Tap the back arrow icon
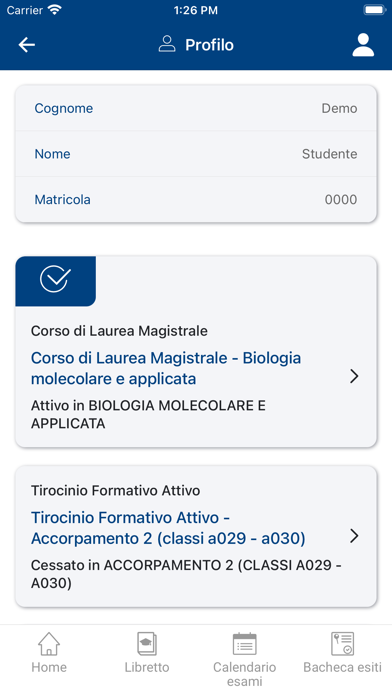The image size is (392, 696). coord(27,45)
